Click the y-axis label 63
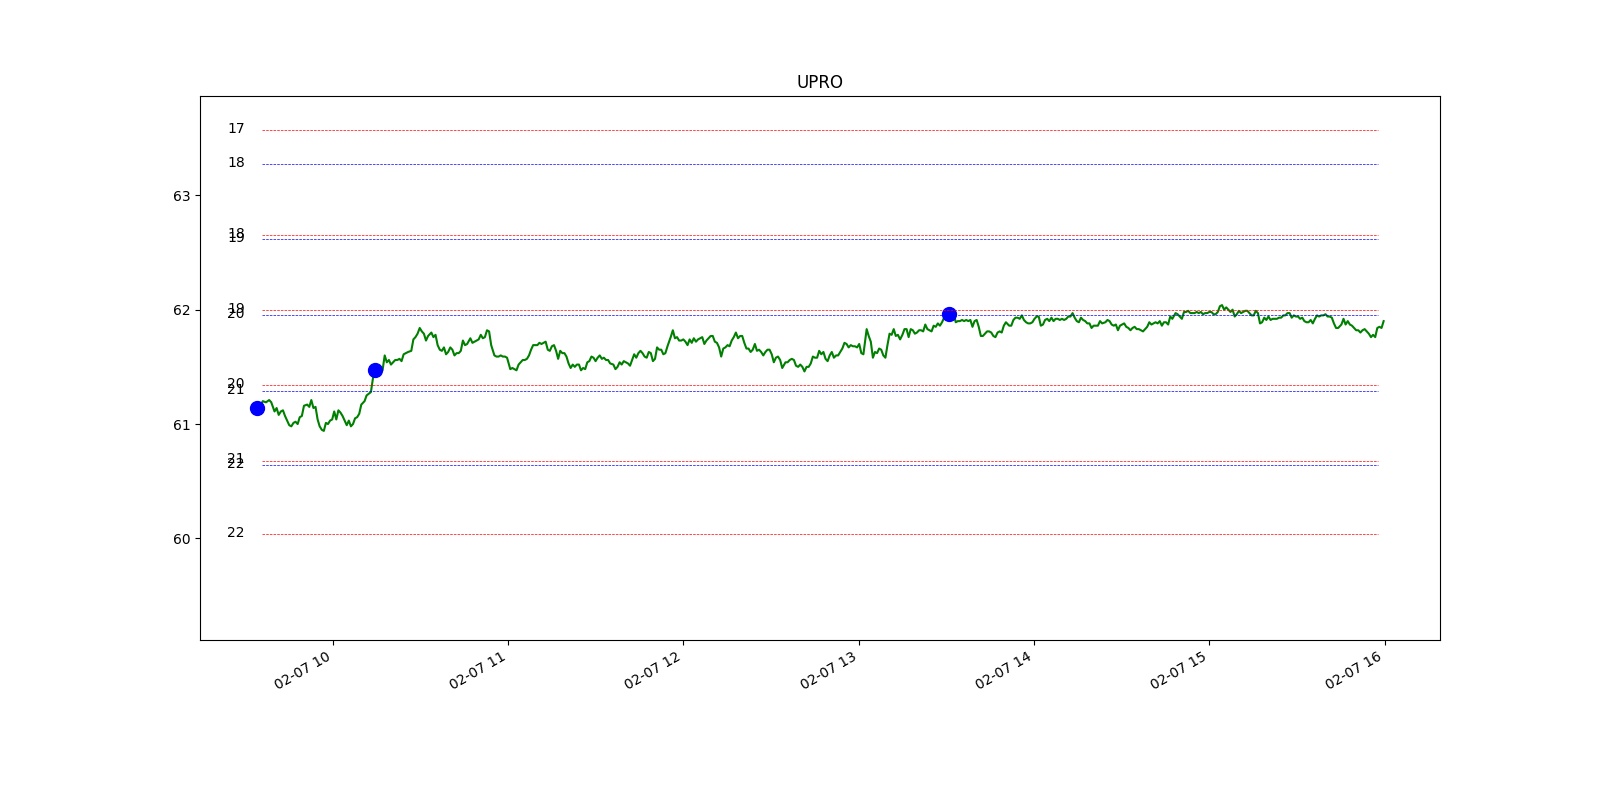This screenshot has height=800, width=1600. 181,196
